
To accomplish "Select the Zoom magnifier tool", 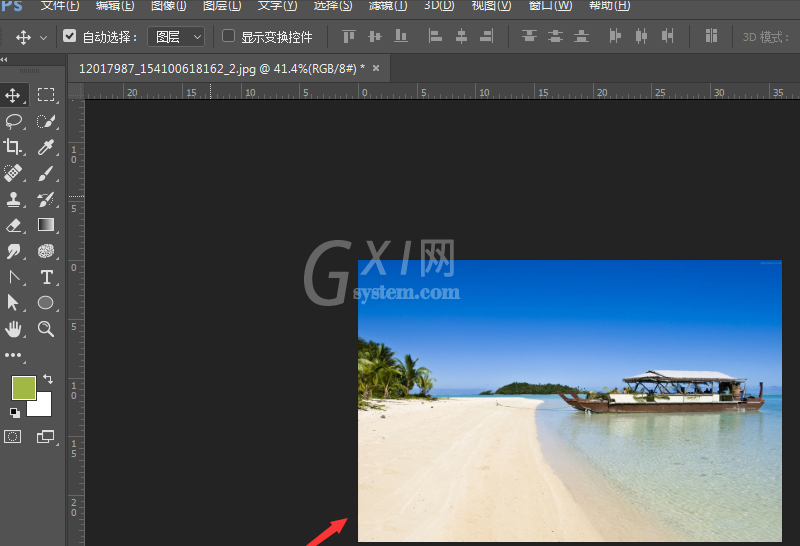I will point(46,329).
